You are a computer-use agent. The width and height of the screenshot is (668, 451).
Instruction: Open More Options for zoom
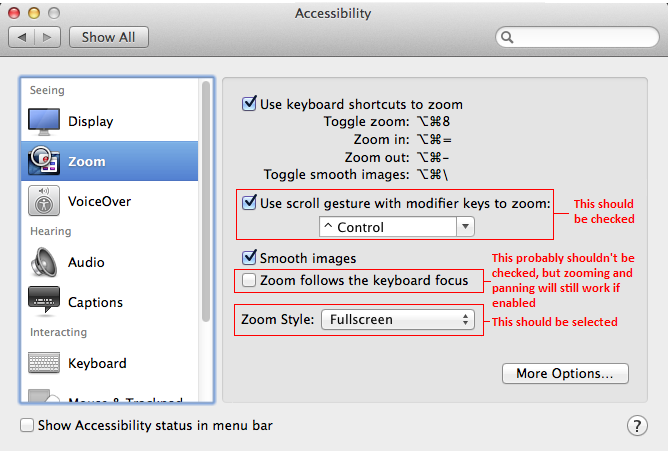(x=565, y=373)
